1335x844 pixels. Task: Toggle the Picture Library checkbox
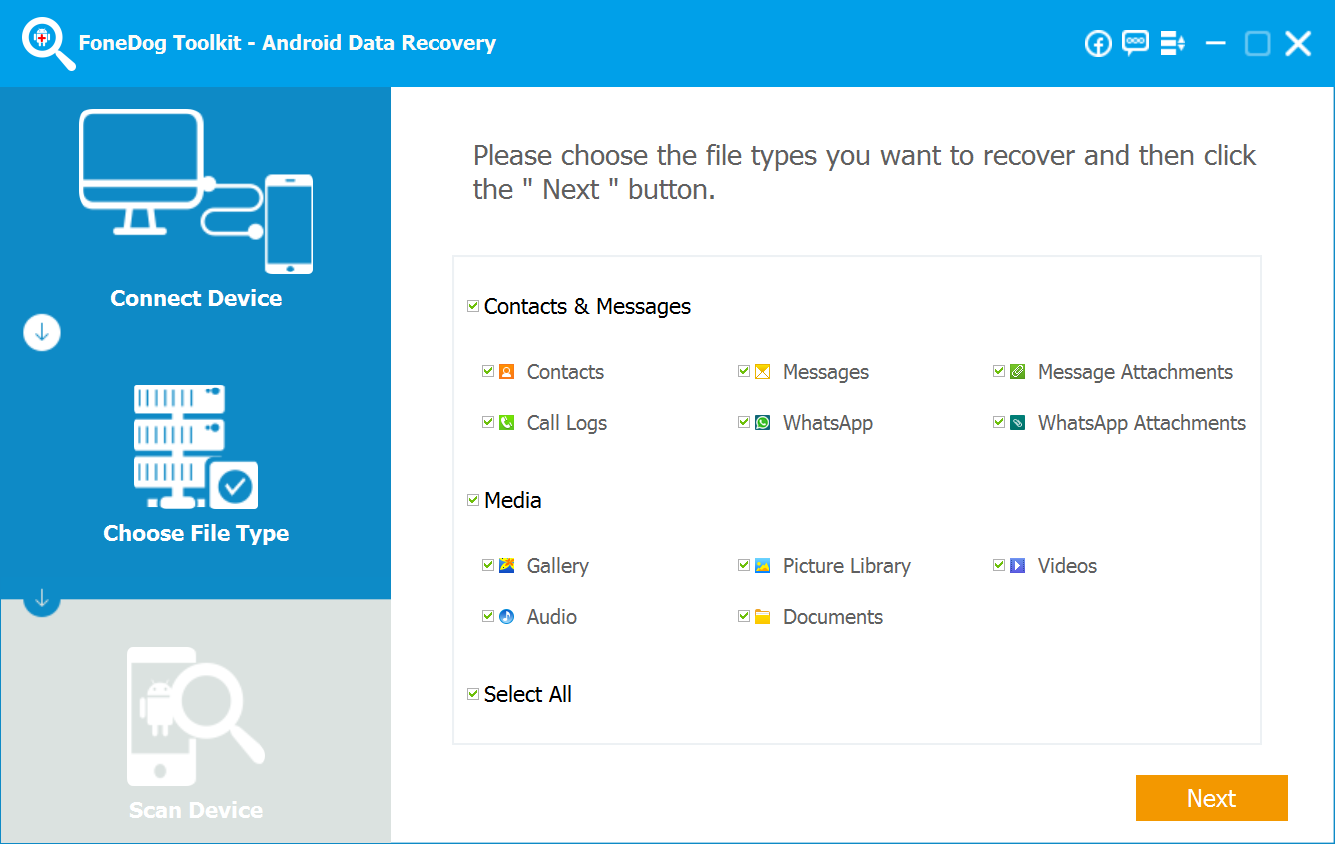pos(744,565)
